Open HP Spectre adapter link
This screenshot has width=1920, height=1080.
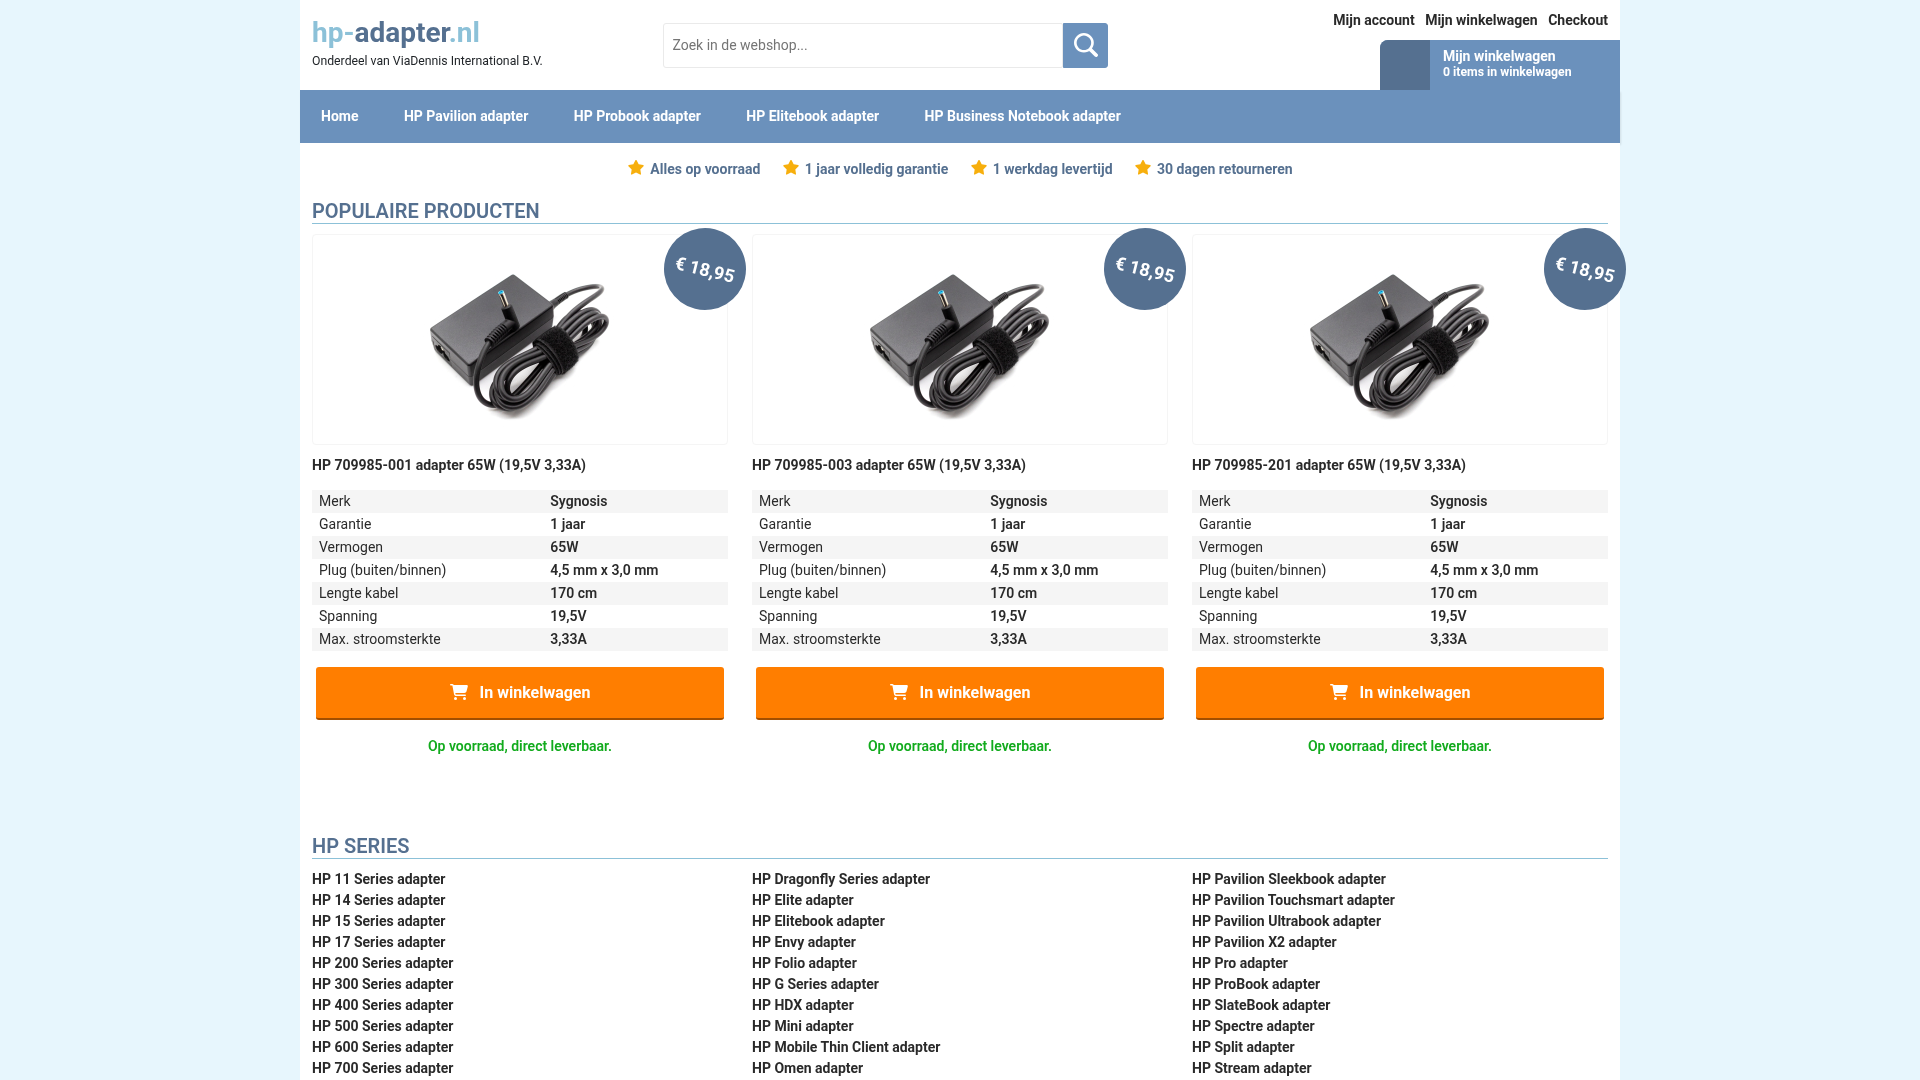click(1253, 1026)
